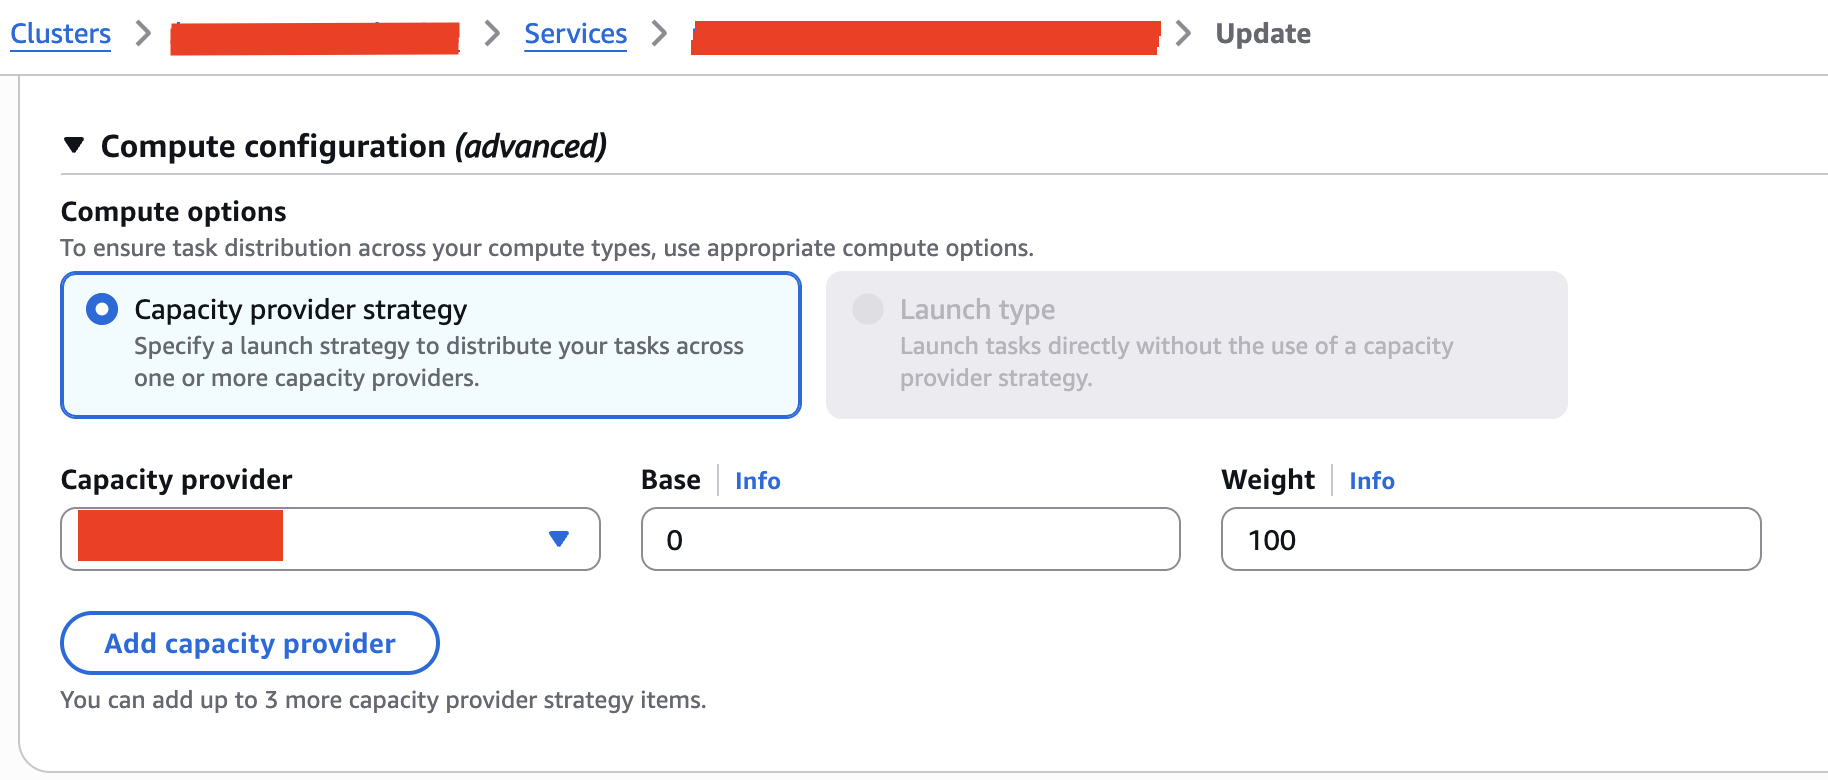The width and height of the screenshot is (1828, 780).
Task: Go to the Services breadcrumb link
Action: coord(575,34)
